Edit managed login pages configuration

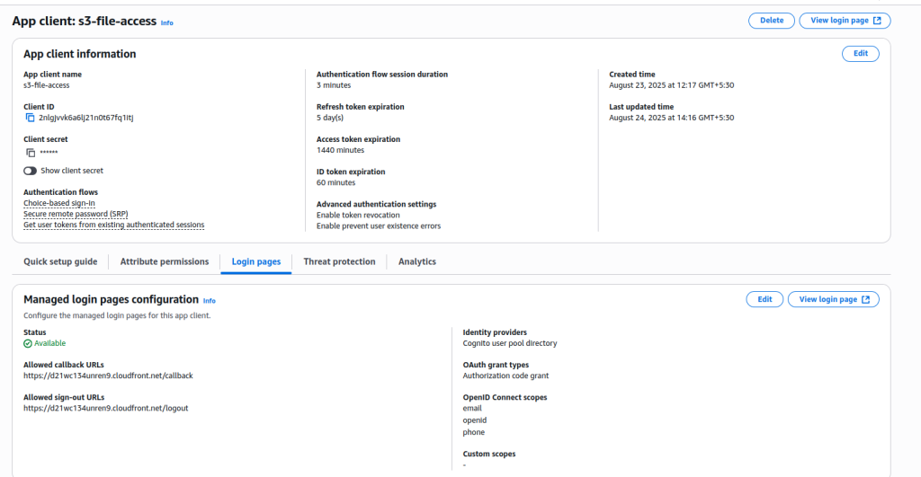click(764, 299)
